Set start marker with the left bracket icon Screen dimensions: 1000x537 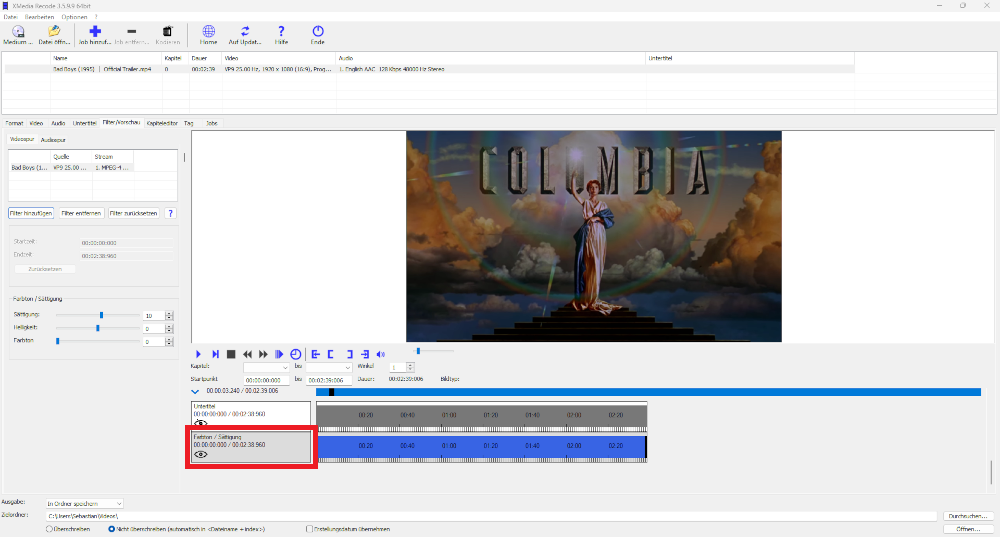pyautogui.click(x=331, y=354)
